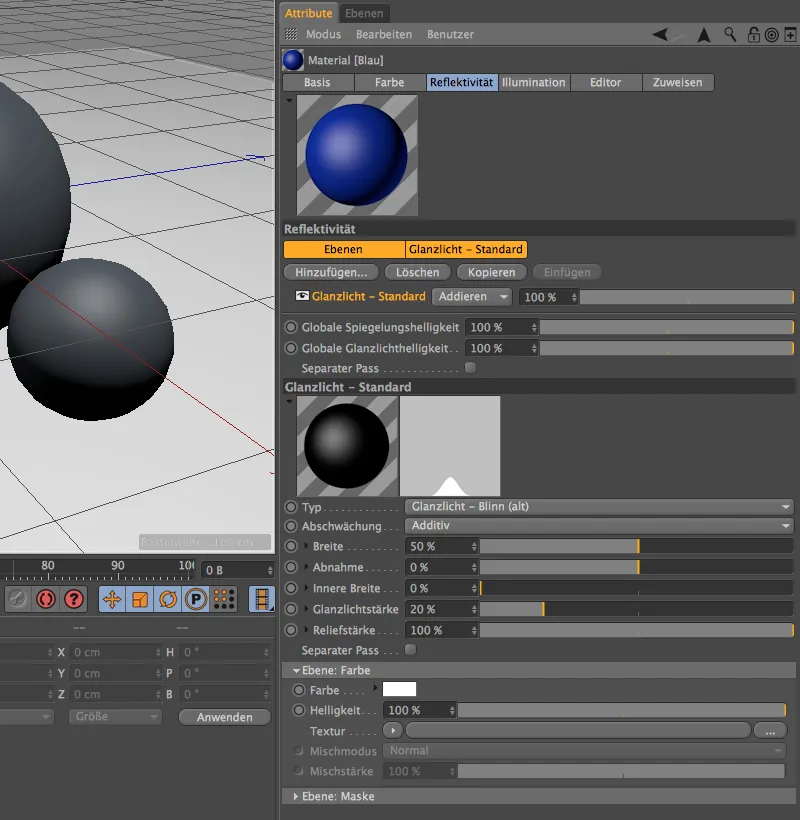800x820 pixels.
Task: Click the black Glanzlicht preview sphere thumbnail
Action: click(347, 446)
